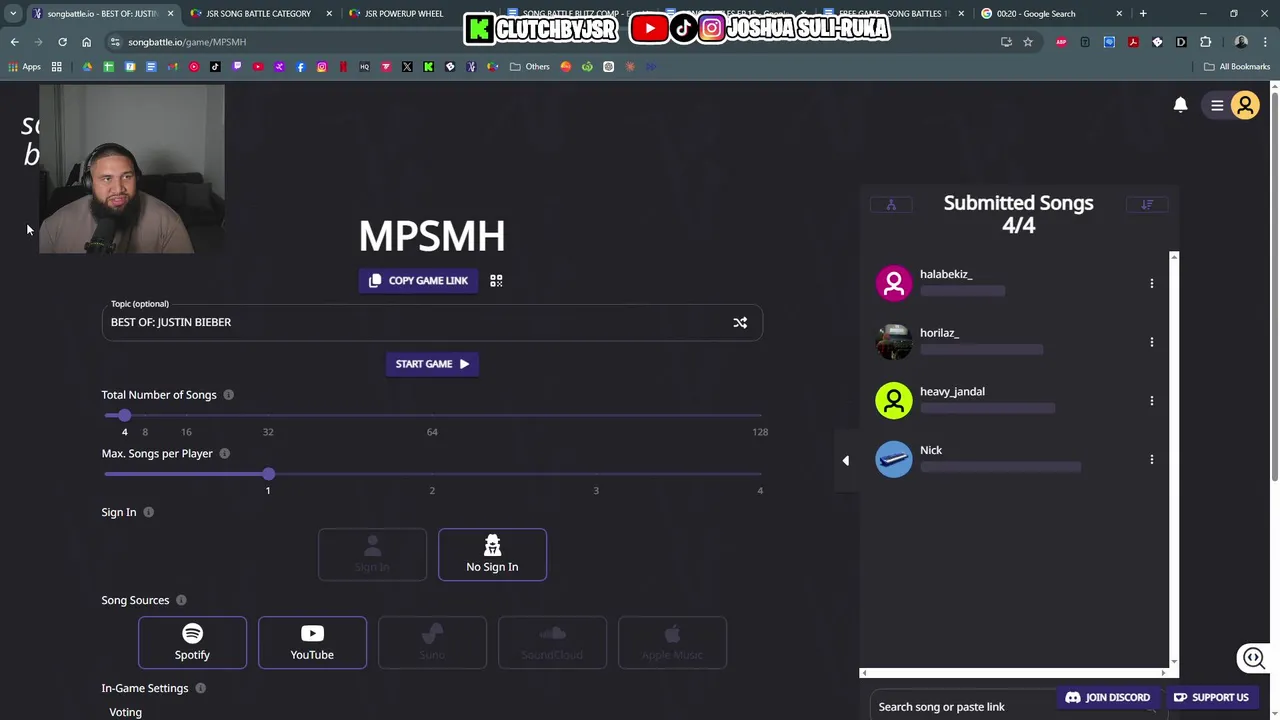Open the Chrome profile avatar in toolbar
Screen dimensions: 1280x720
[1241, 42]
